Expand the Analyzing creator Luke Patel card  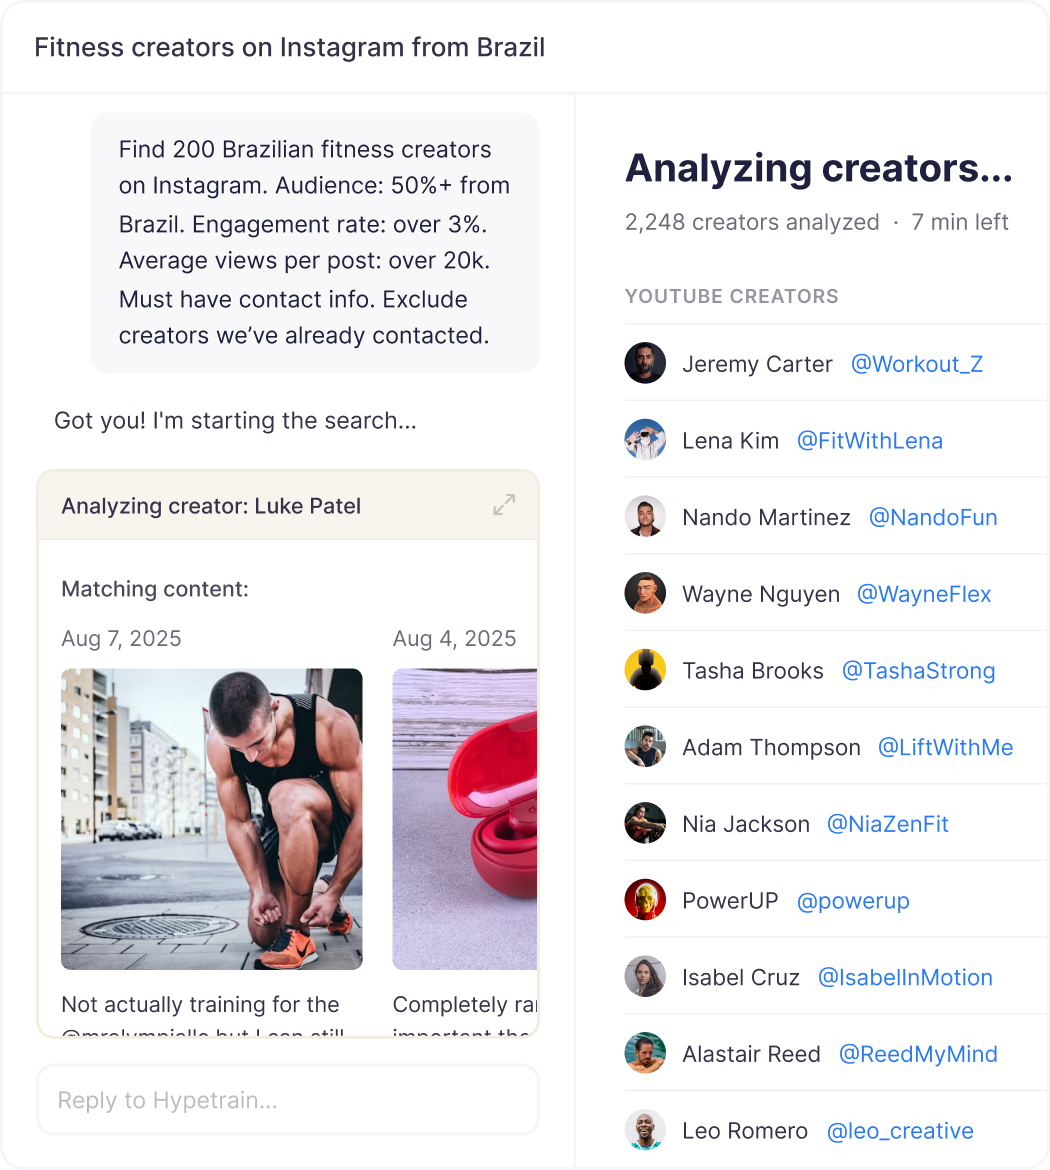point(504,505)
